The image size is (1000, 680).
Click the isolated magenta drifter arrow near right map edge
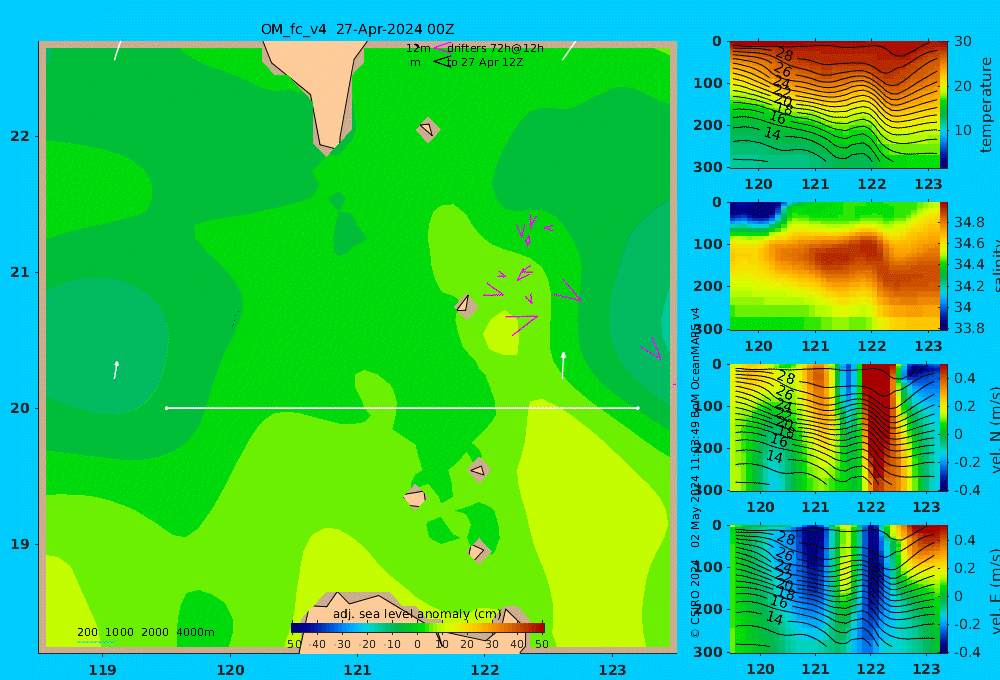tap(652, 349)
